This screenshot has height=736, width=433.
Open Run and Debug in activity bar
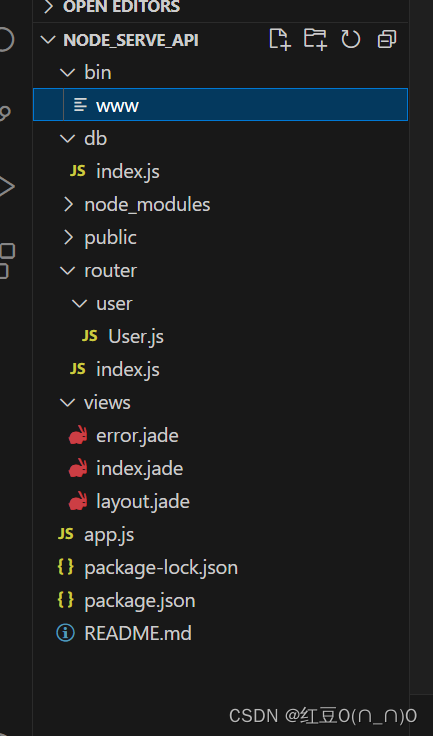[x=6, y=186]
